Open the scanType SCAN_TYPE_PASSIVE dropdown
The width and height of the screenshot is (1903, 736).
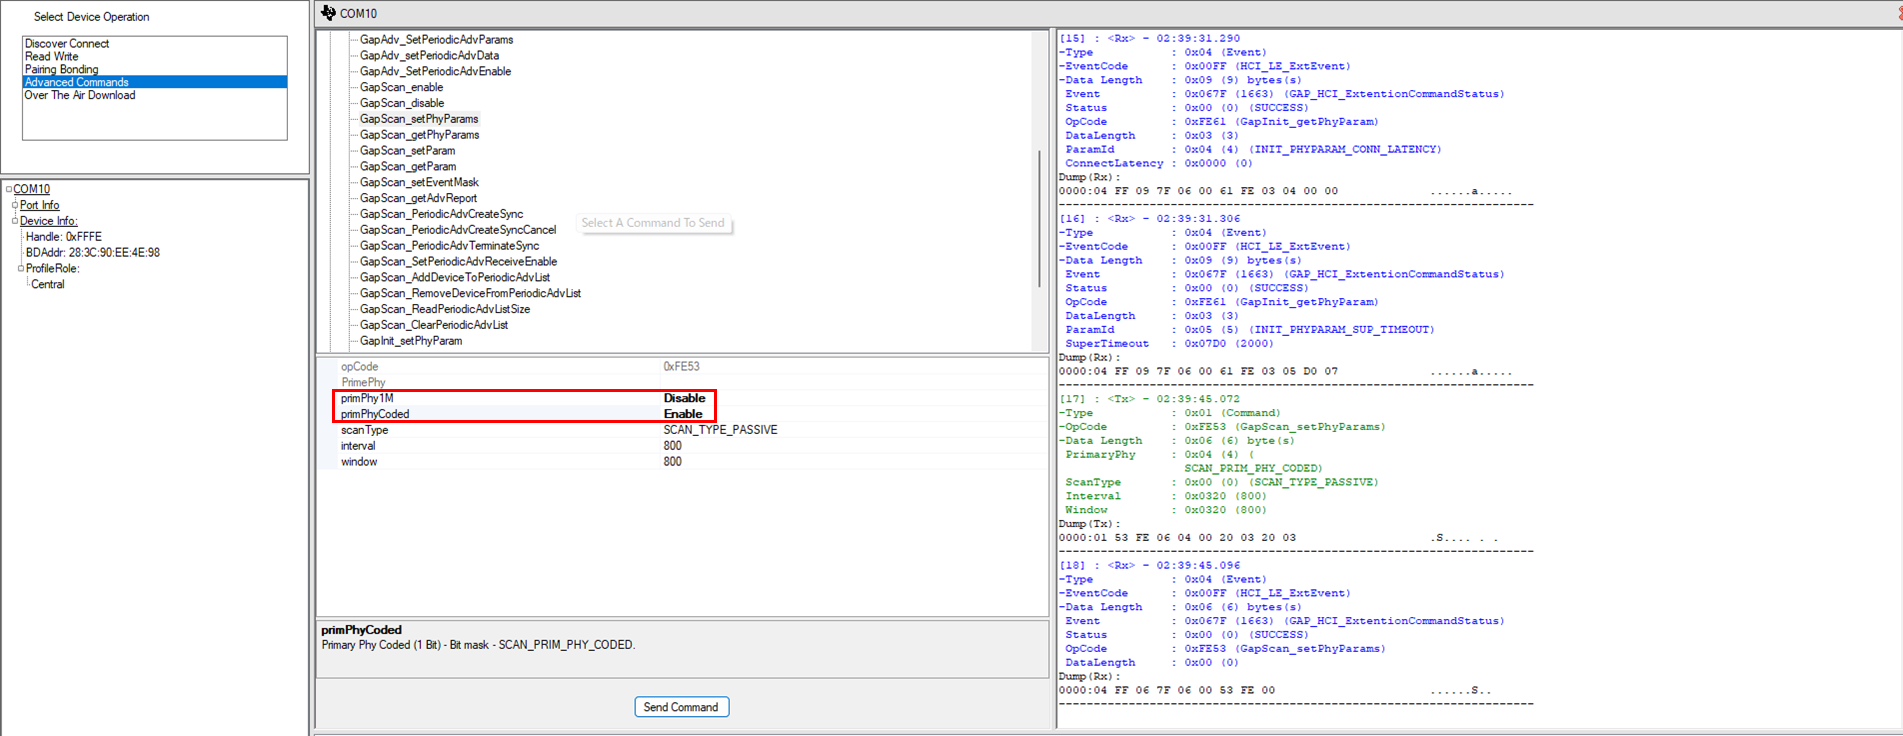720,431
